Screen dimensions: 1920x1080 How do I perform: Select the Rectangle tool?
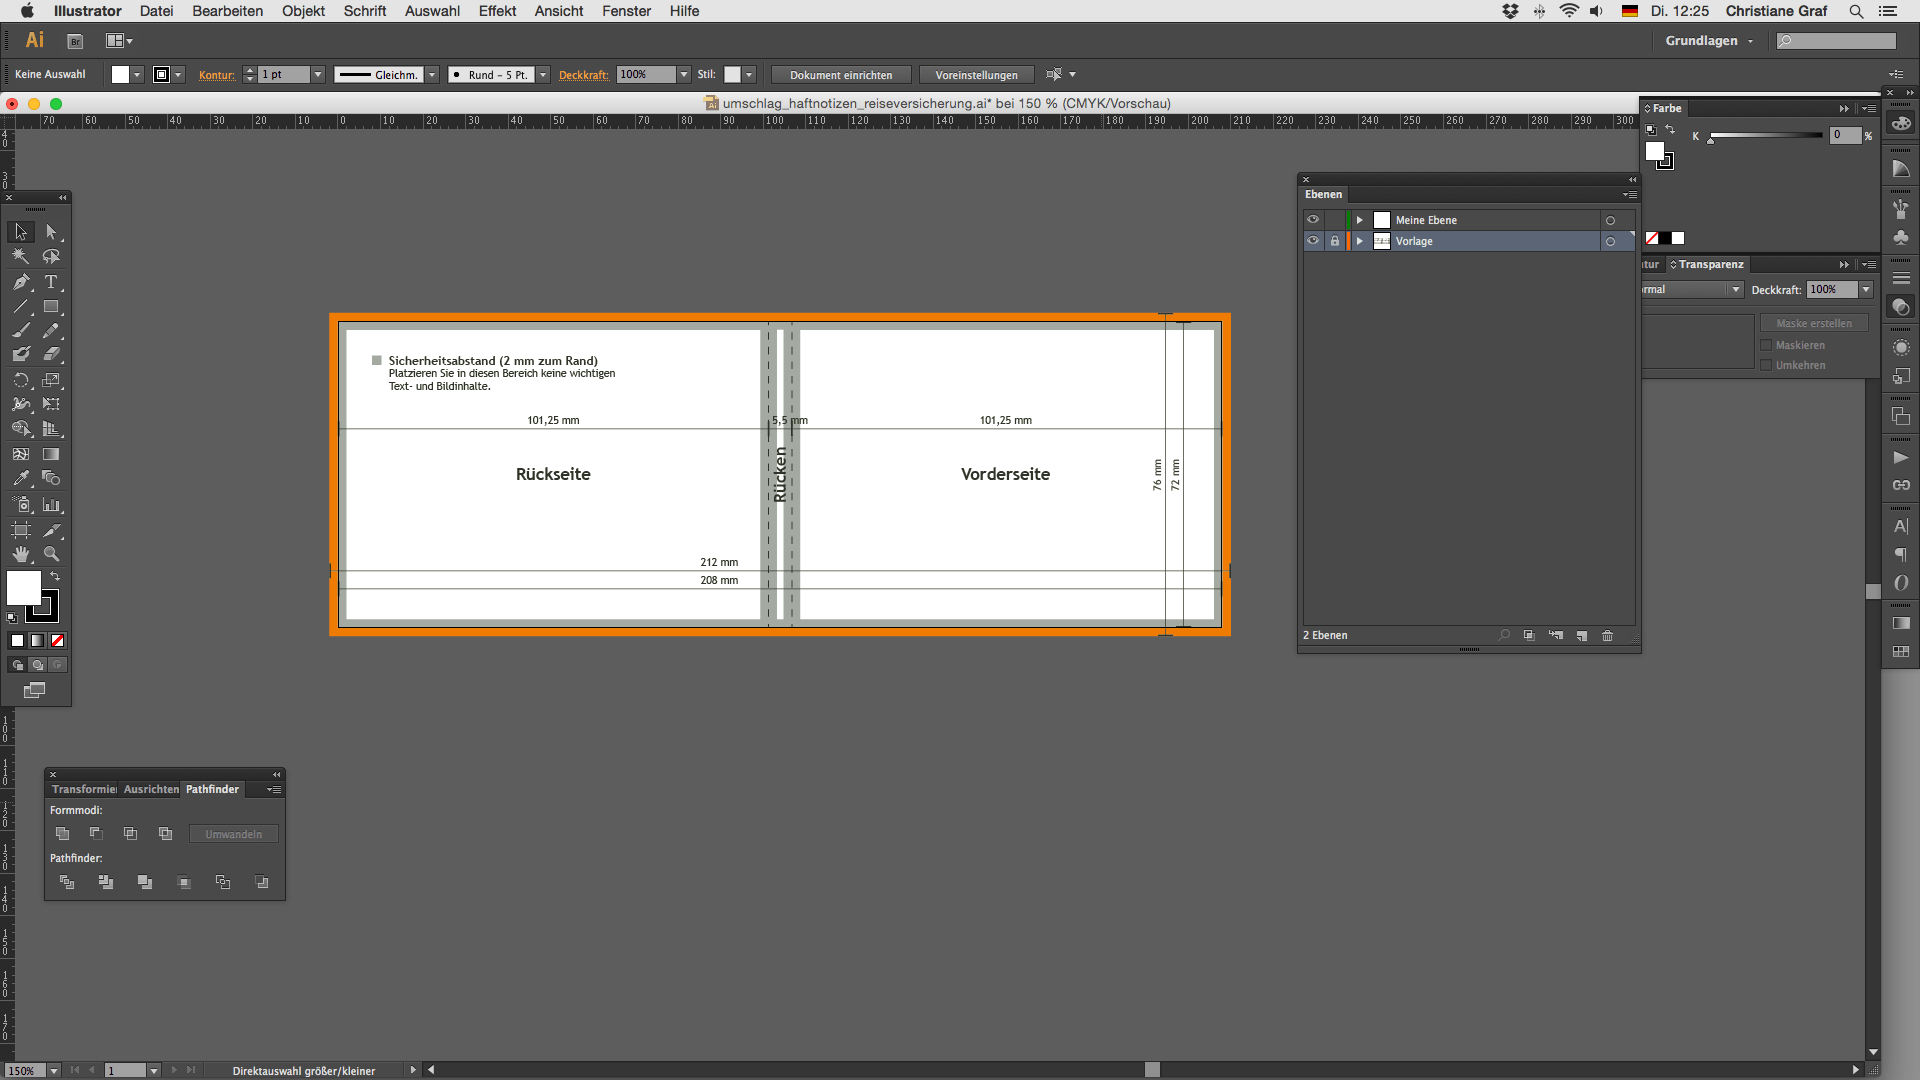pos(51,307)
